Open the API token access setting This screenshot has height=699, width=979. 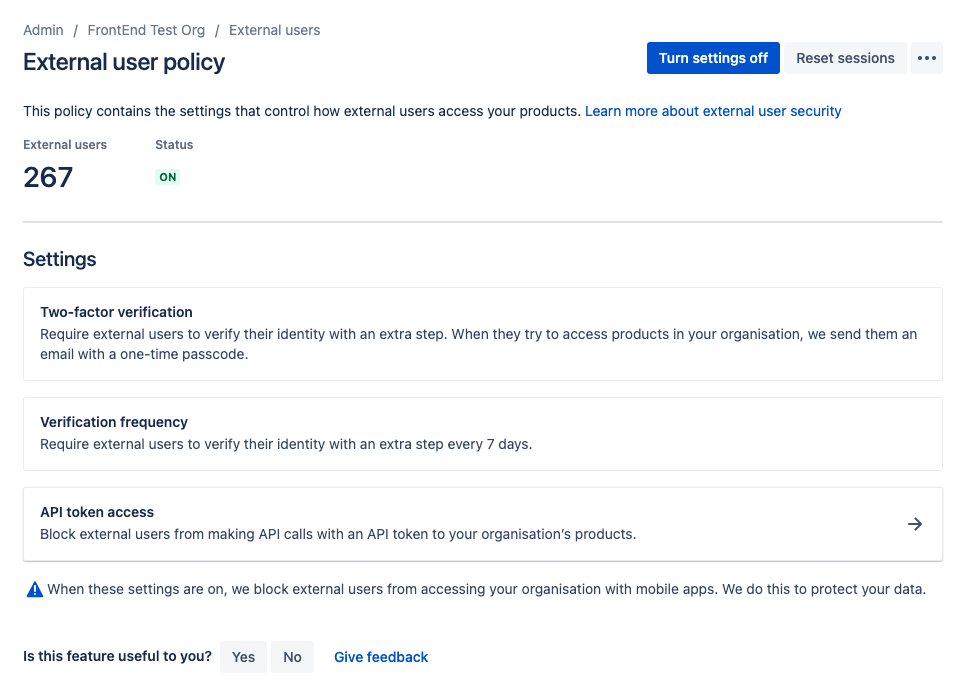(x=482, y=523)
